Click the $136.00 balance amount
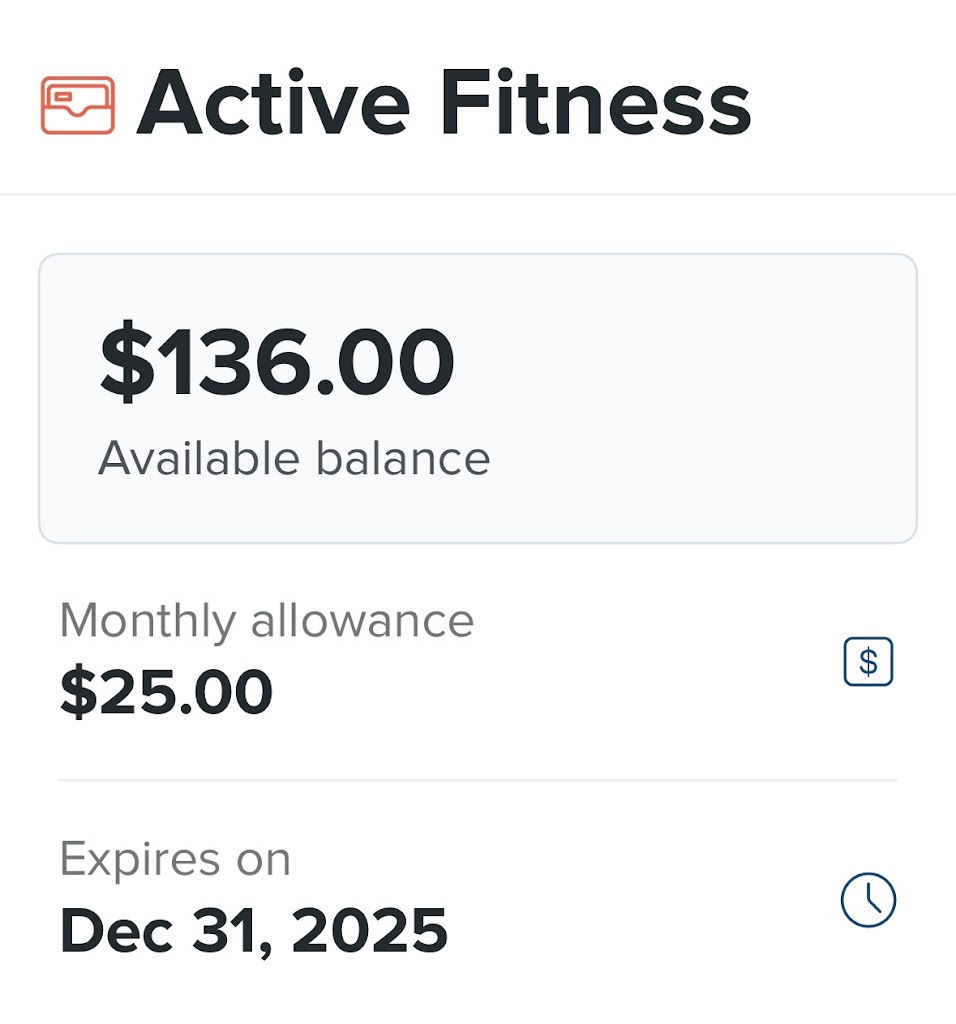This screenshot has height=1024, width=956. click(x=277, y=363)
